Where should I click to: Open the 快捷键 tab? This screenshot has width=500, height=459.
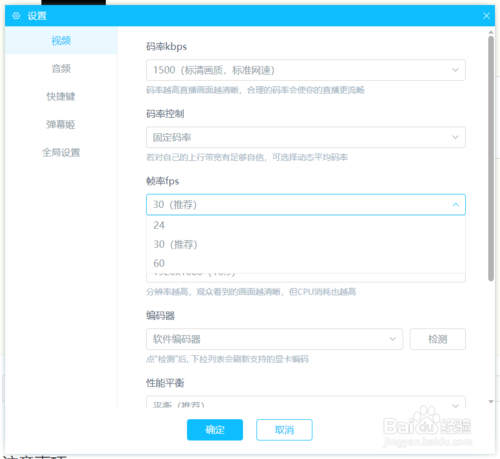click(x=61, y=97)
